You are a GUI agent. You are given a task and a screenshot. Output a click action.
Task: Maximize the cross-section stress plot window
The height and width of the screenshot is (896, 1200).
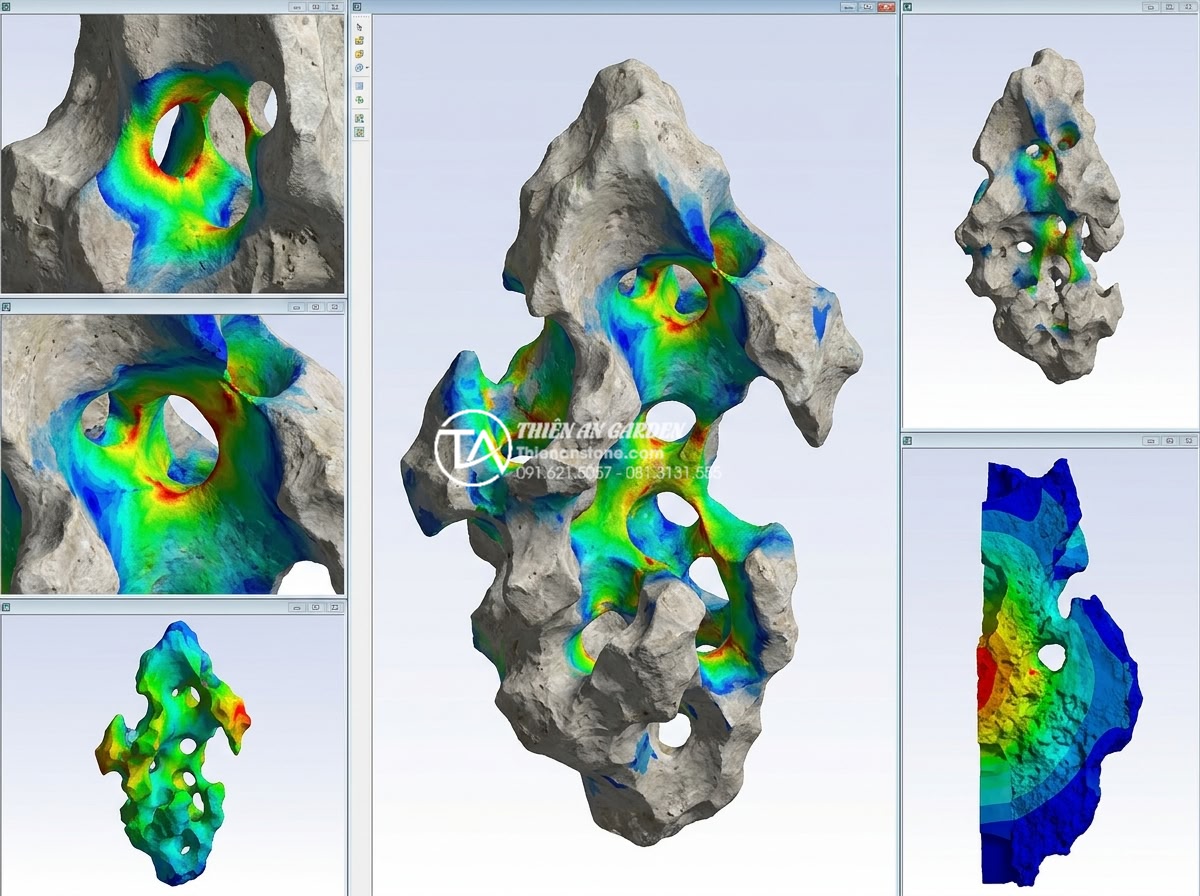(x=1169, y=439)
